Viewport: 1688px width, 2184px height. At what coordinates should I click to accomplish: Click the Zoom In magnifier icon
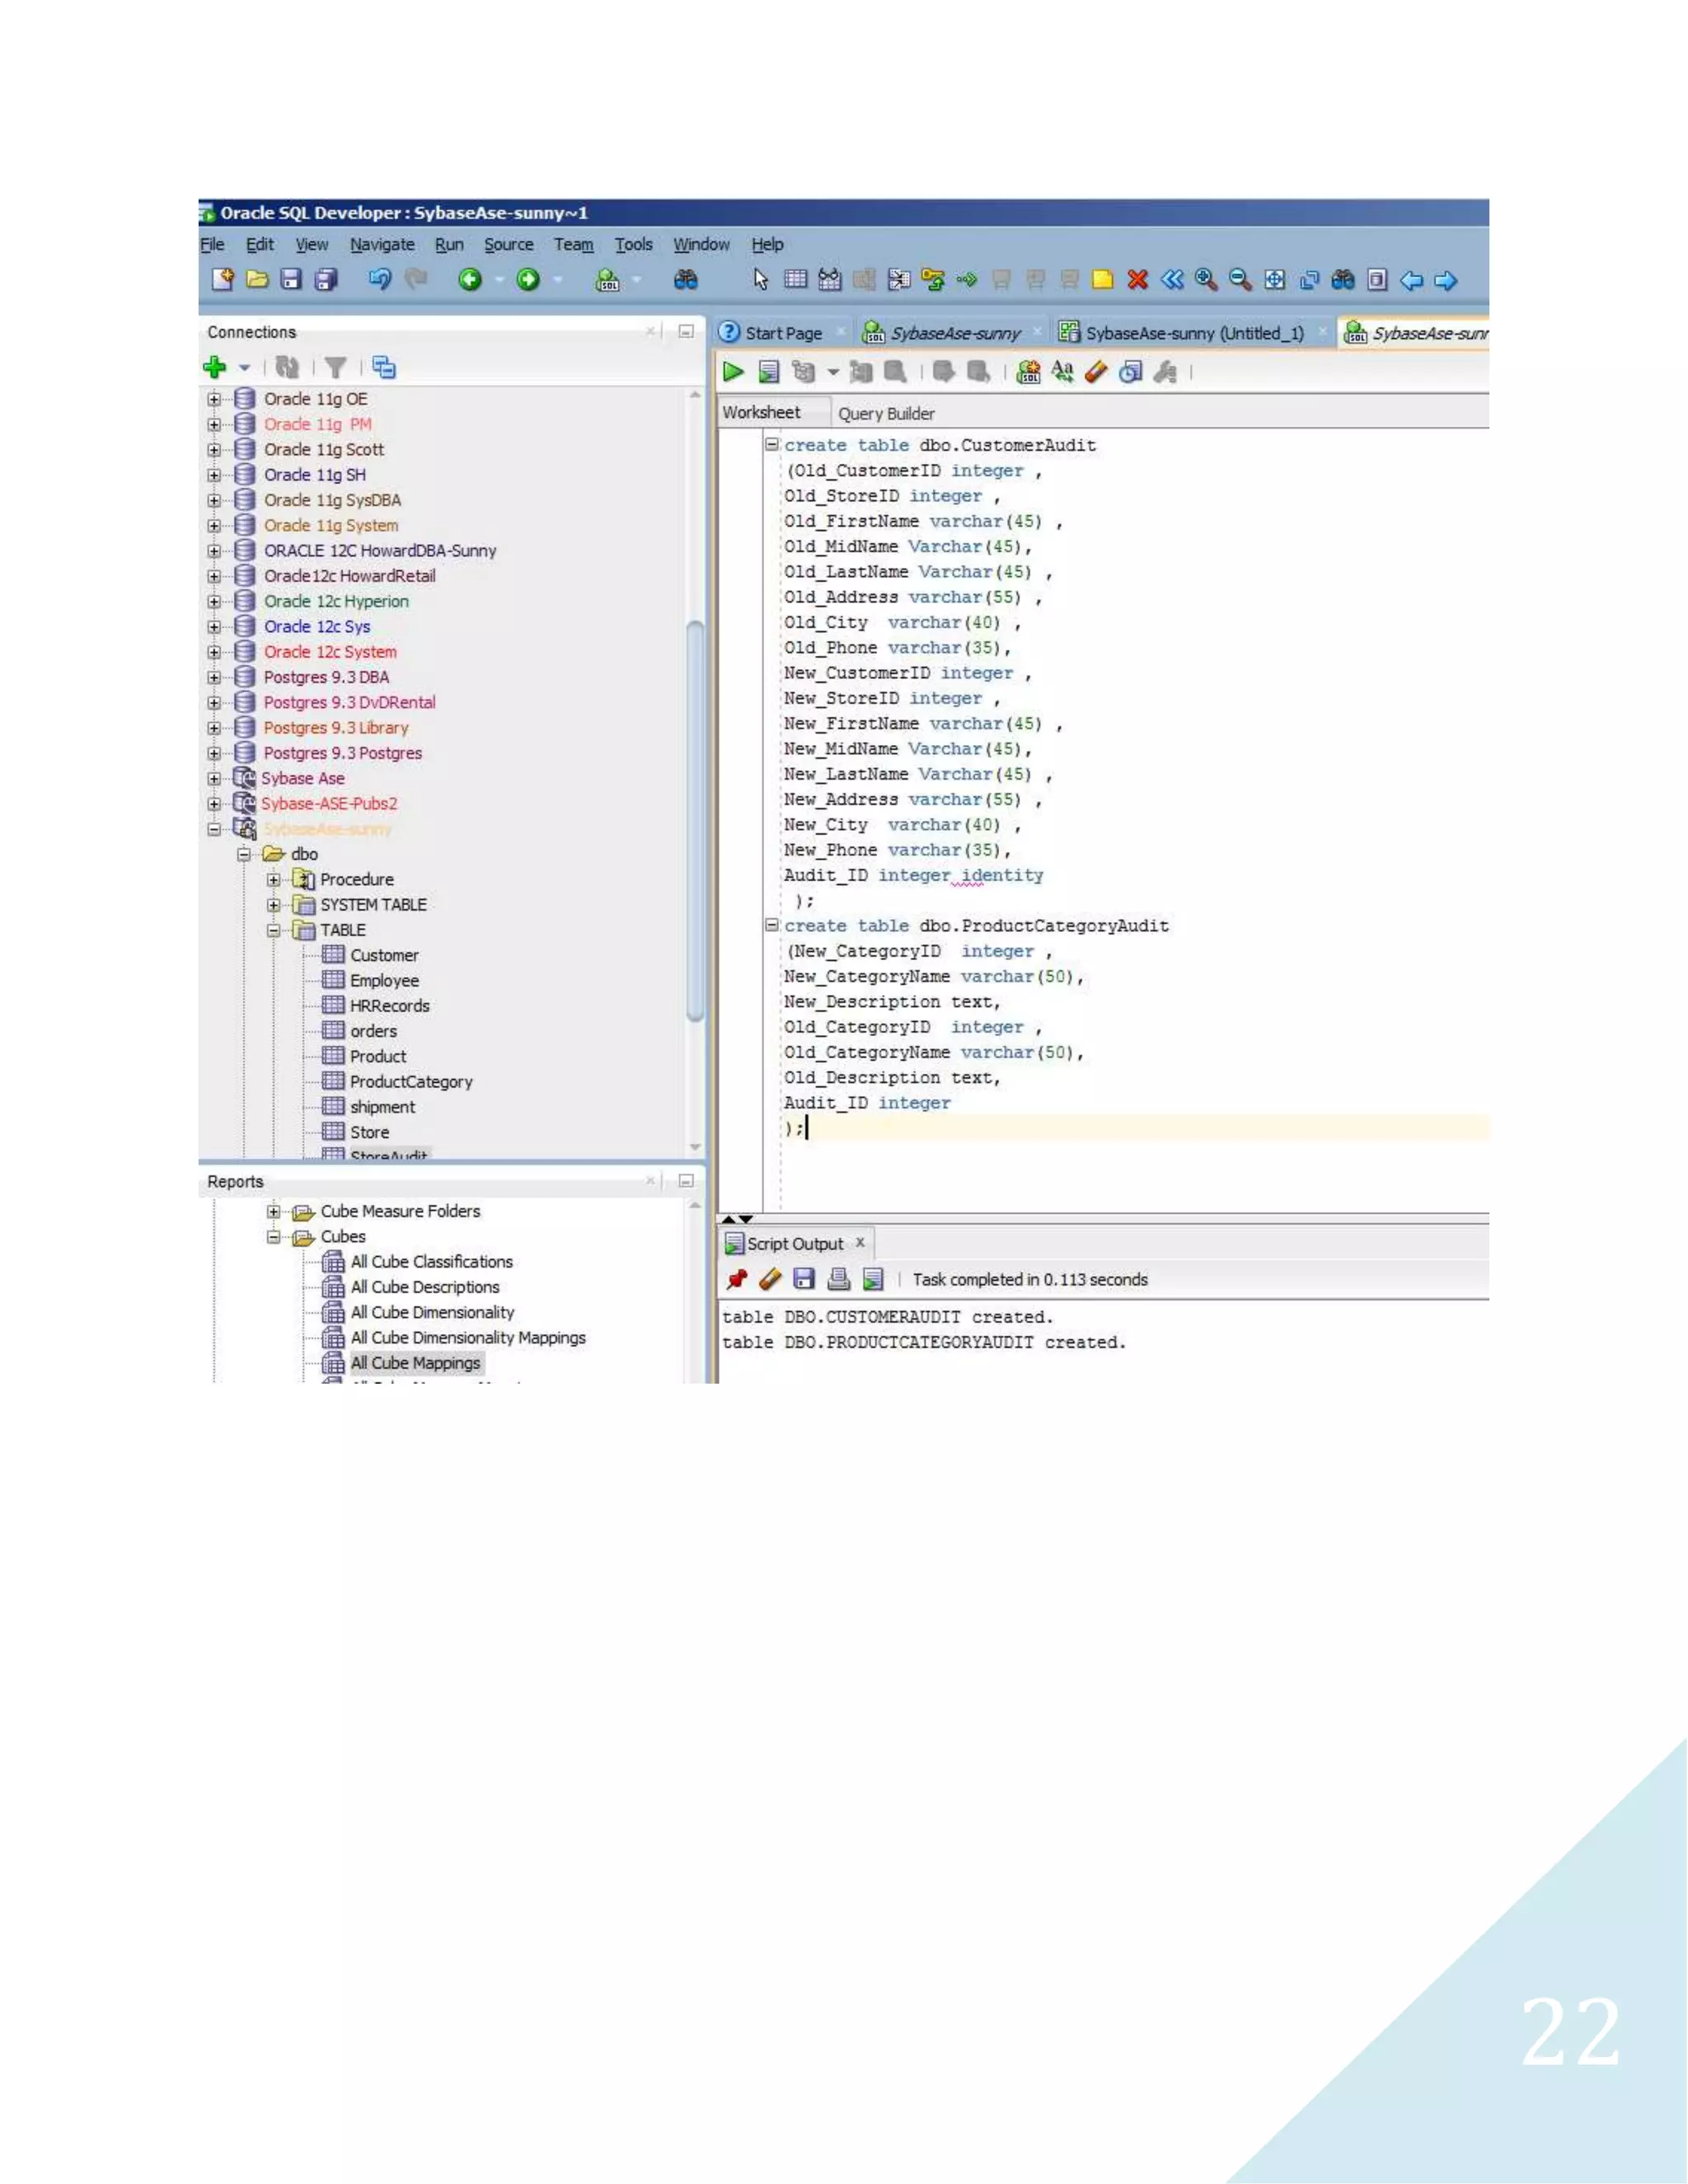point(1206,280)
